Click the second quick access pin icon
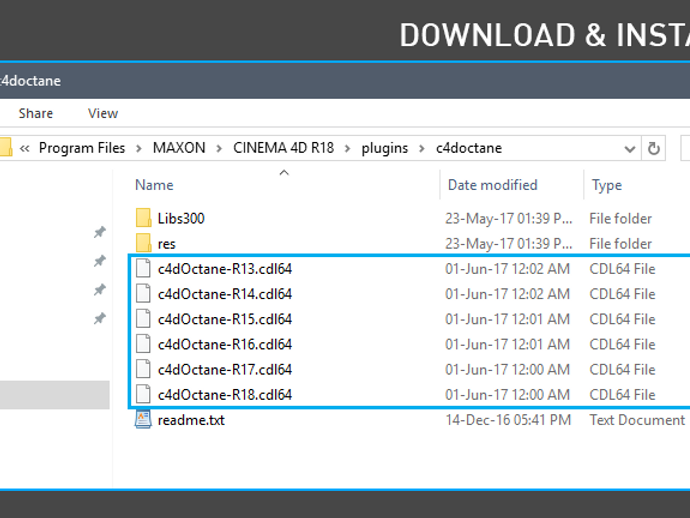The height and width of the screenshot is (518, 690). (x=100, y=261)
